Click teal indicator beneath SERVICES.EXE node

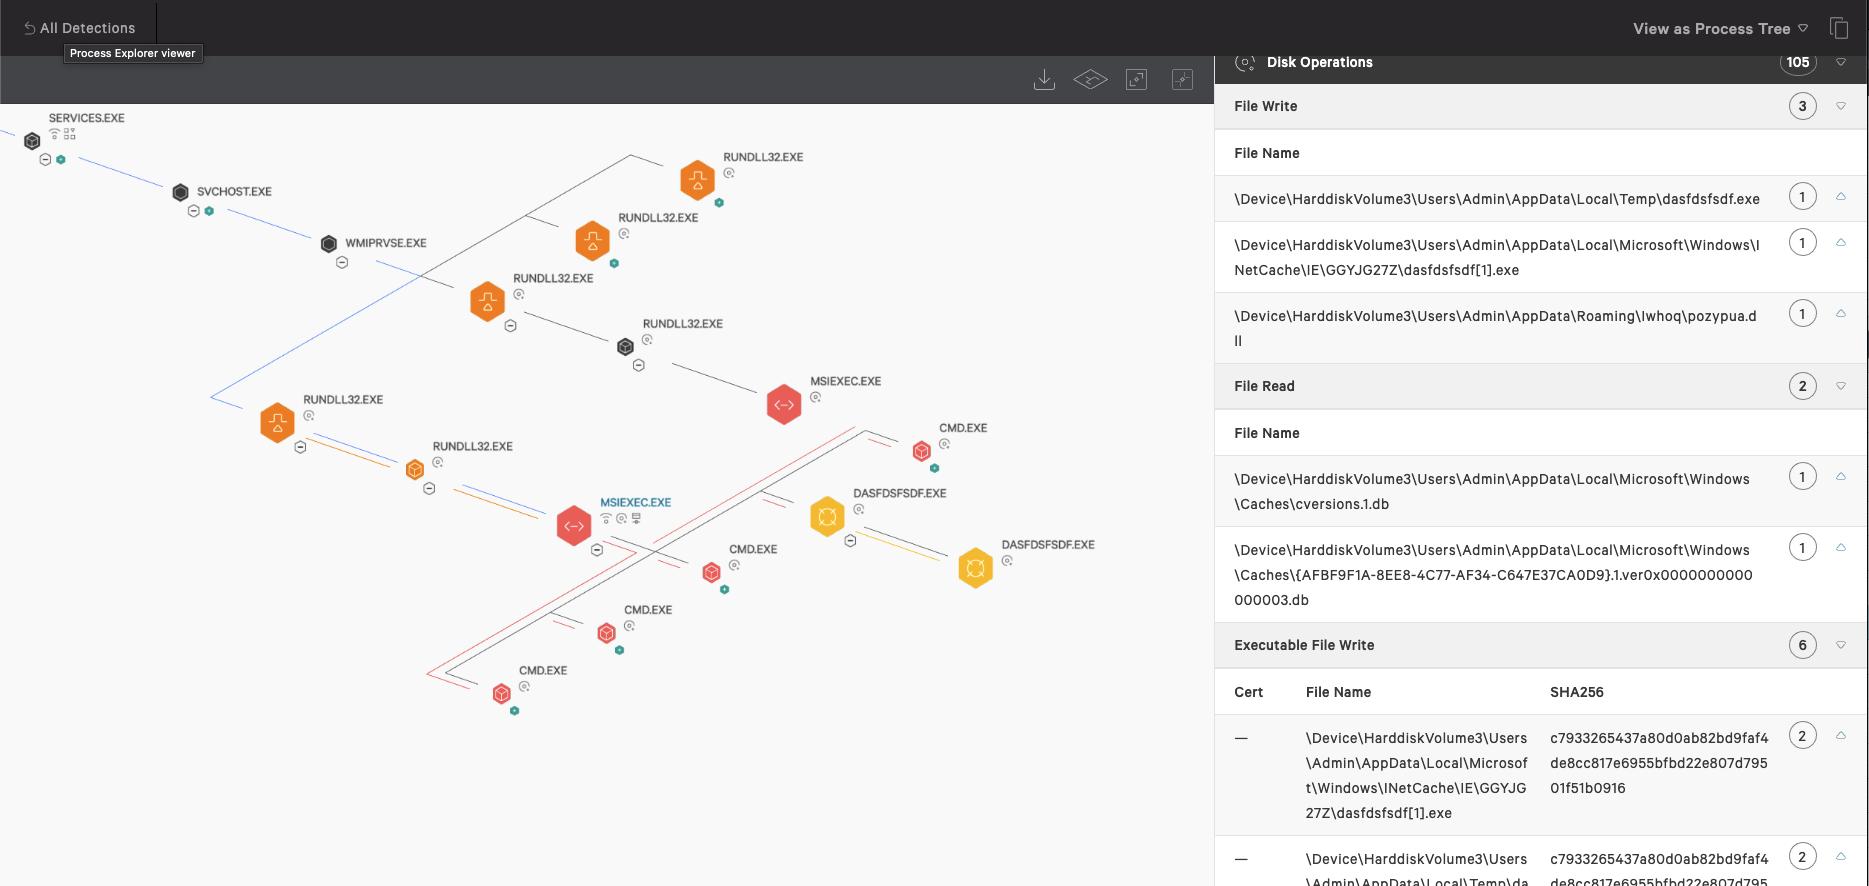pos(61,160)
